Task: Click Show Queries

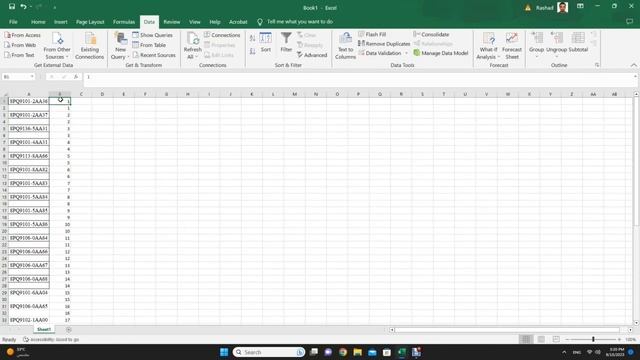Action: click(152, 35)
